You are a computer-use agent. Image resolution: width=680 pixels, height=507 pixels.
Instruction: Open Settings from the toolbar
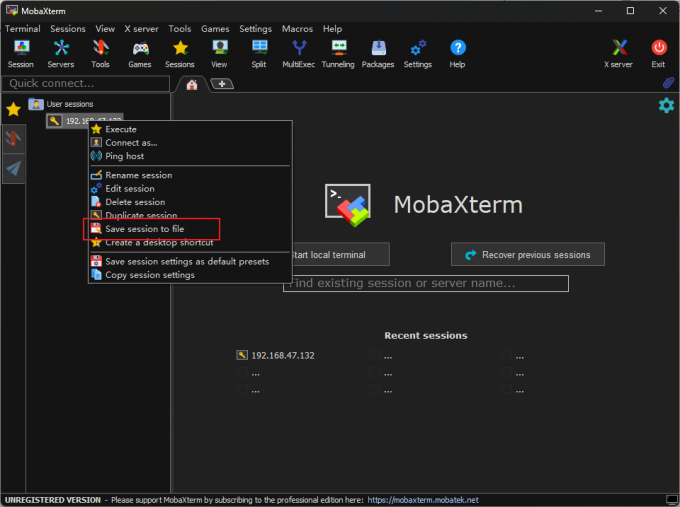pyautogui.click(x=418, y=54)
